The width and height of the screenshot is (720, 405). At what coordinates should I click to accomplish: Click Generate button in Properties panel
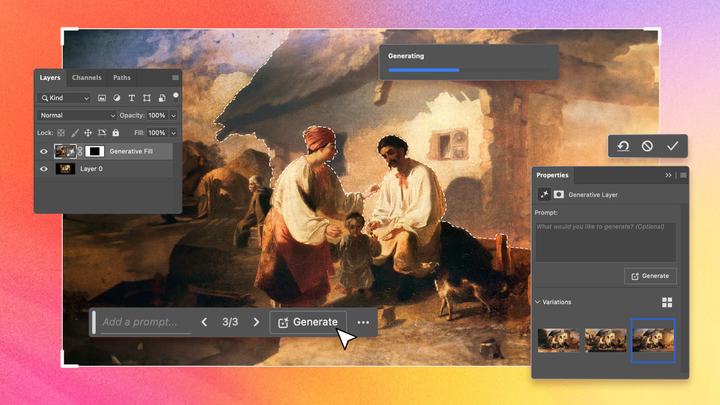[x=650, y=276]
